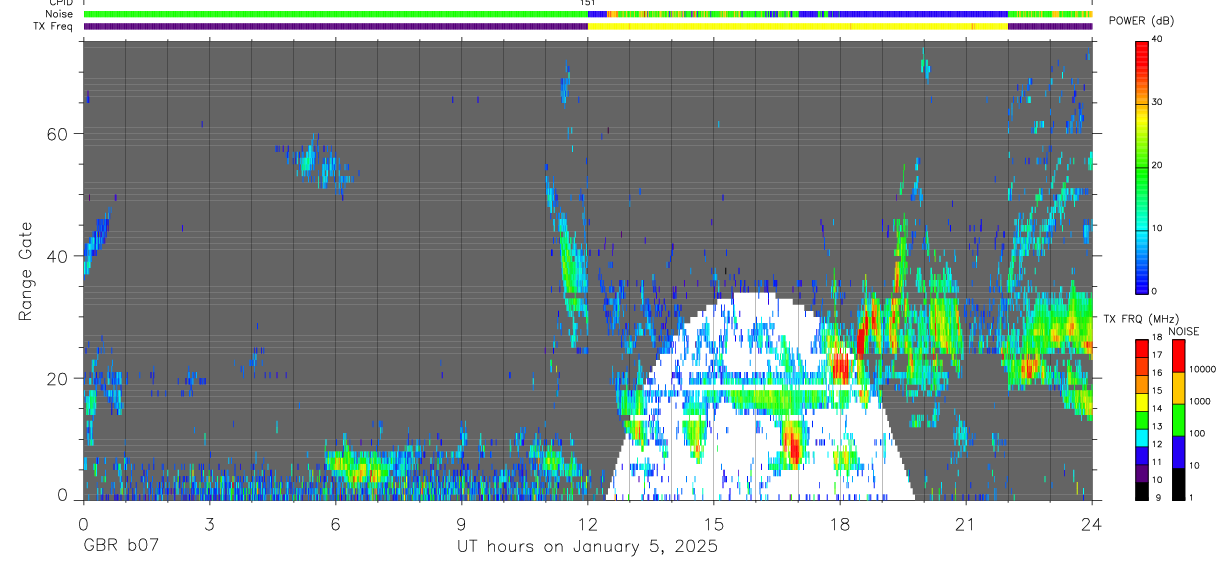1228x567 pixels.
Task: Select the red swatch in the NOISE bar
Action: click(x=1179, y=356)
